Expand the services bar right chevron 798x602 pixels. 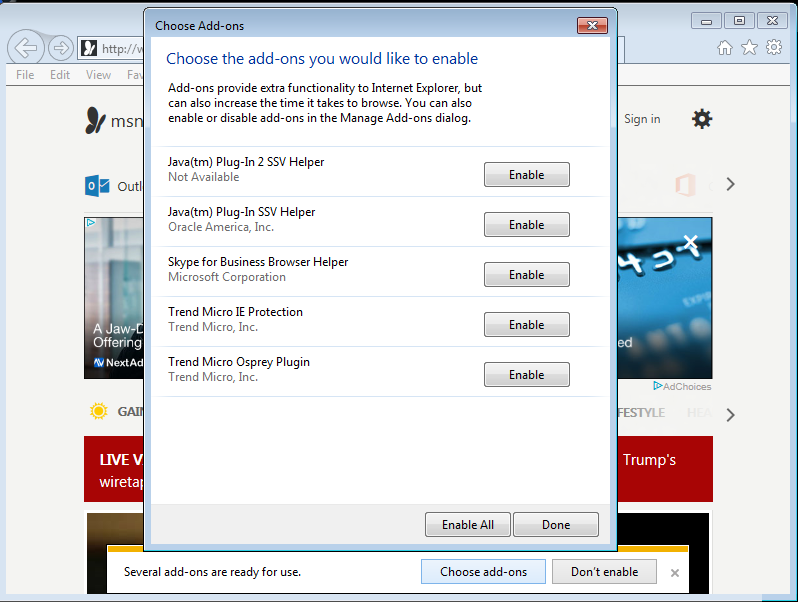pos(731,184)
